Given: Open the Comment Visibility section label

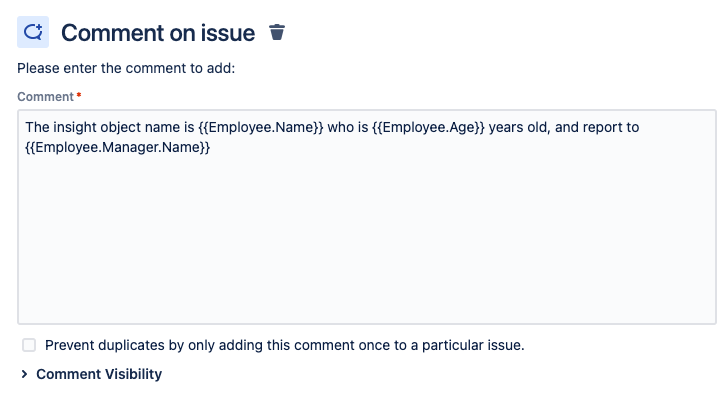Looking at the screenshot, I should click(x=99, y=374).
